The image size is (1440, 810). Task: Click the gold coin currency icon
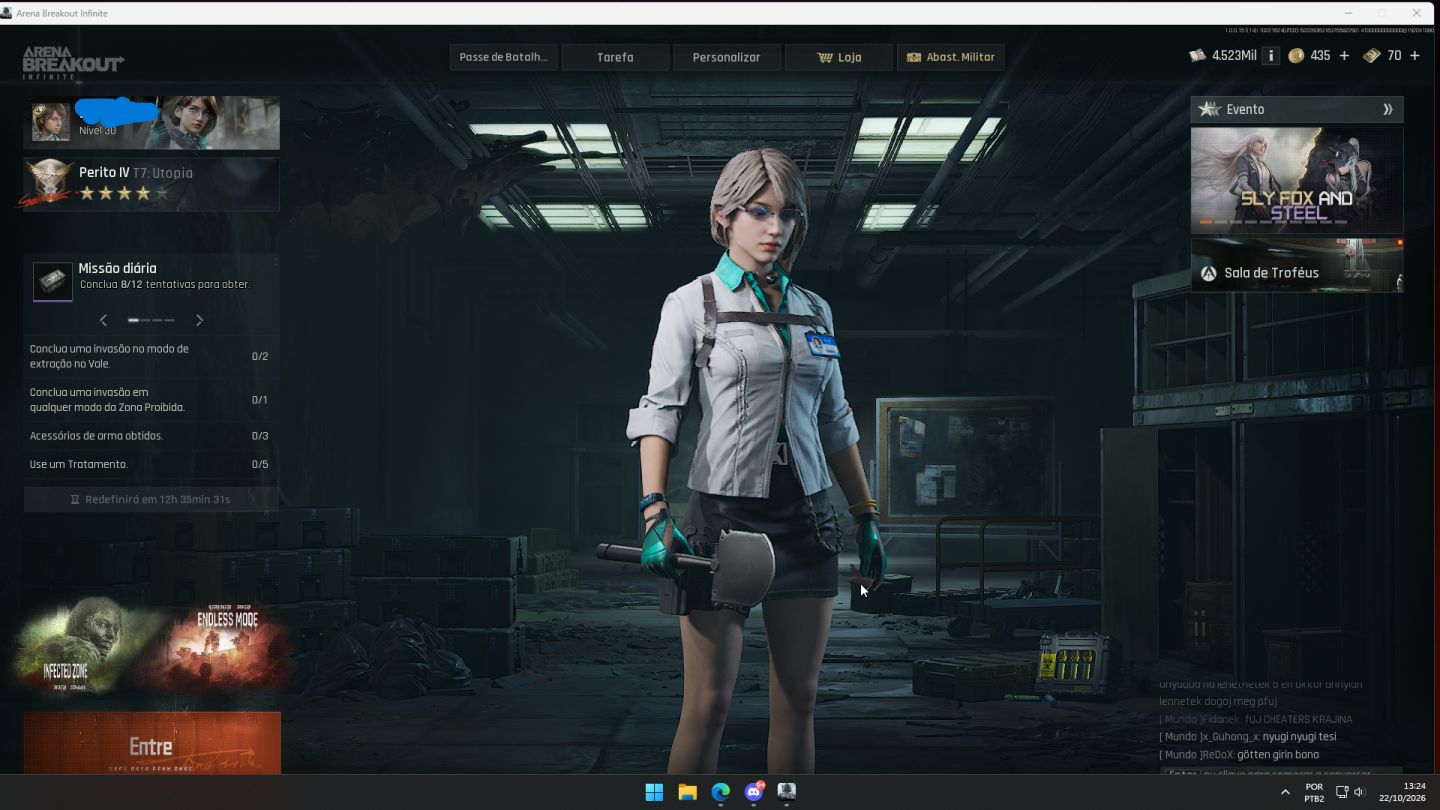(x=1296, y=56)
